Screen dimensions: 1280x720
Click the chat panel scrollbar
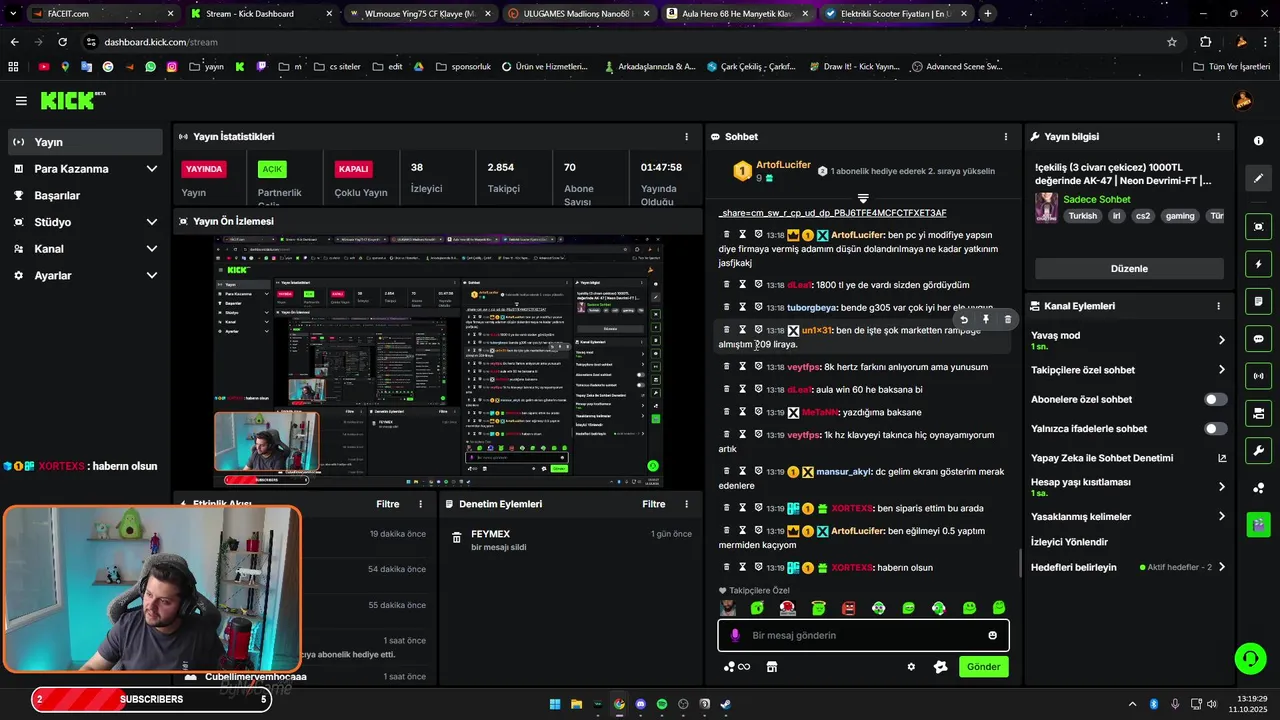(x=1020, y=562)
